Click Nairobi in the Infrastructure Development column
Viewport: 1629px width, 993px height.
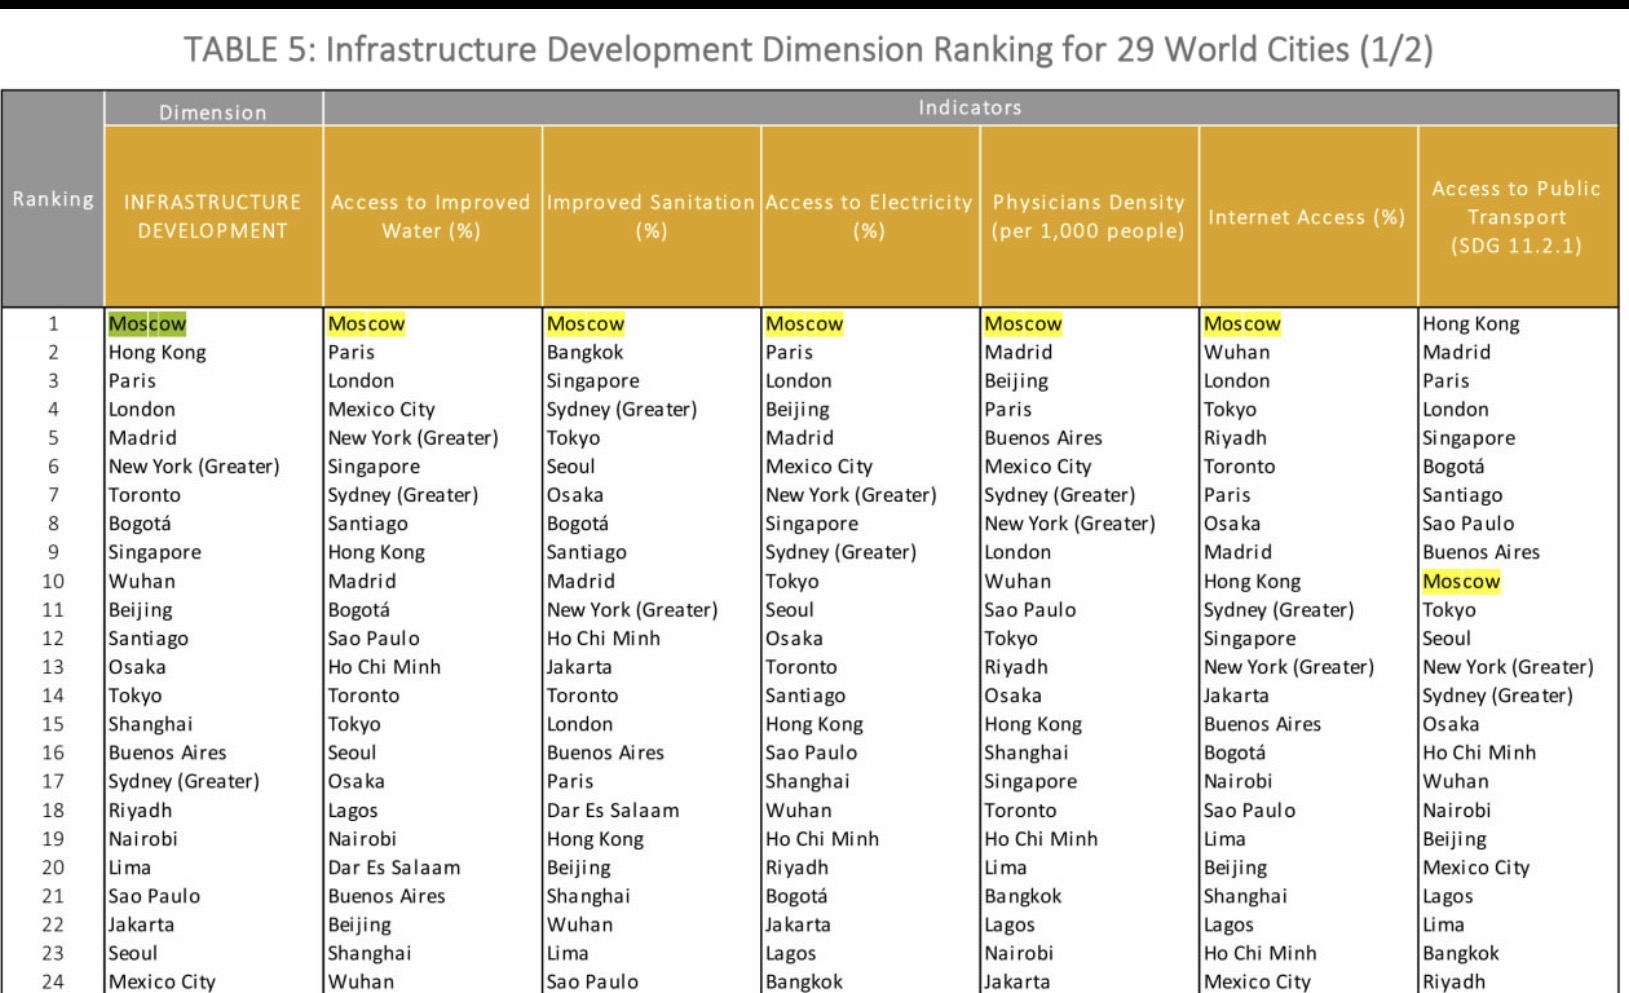[x=143, y=839]
